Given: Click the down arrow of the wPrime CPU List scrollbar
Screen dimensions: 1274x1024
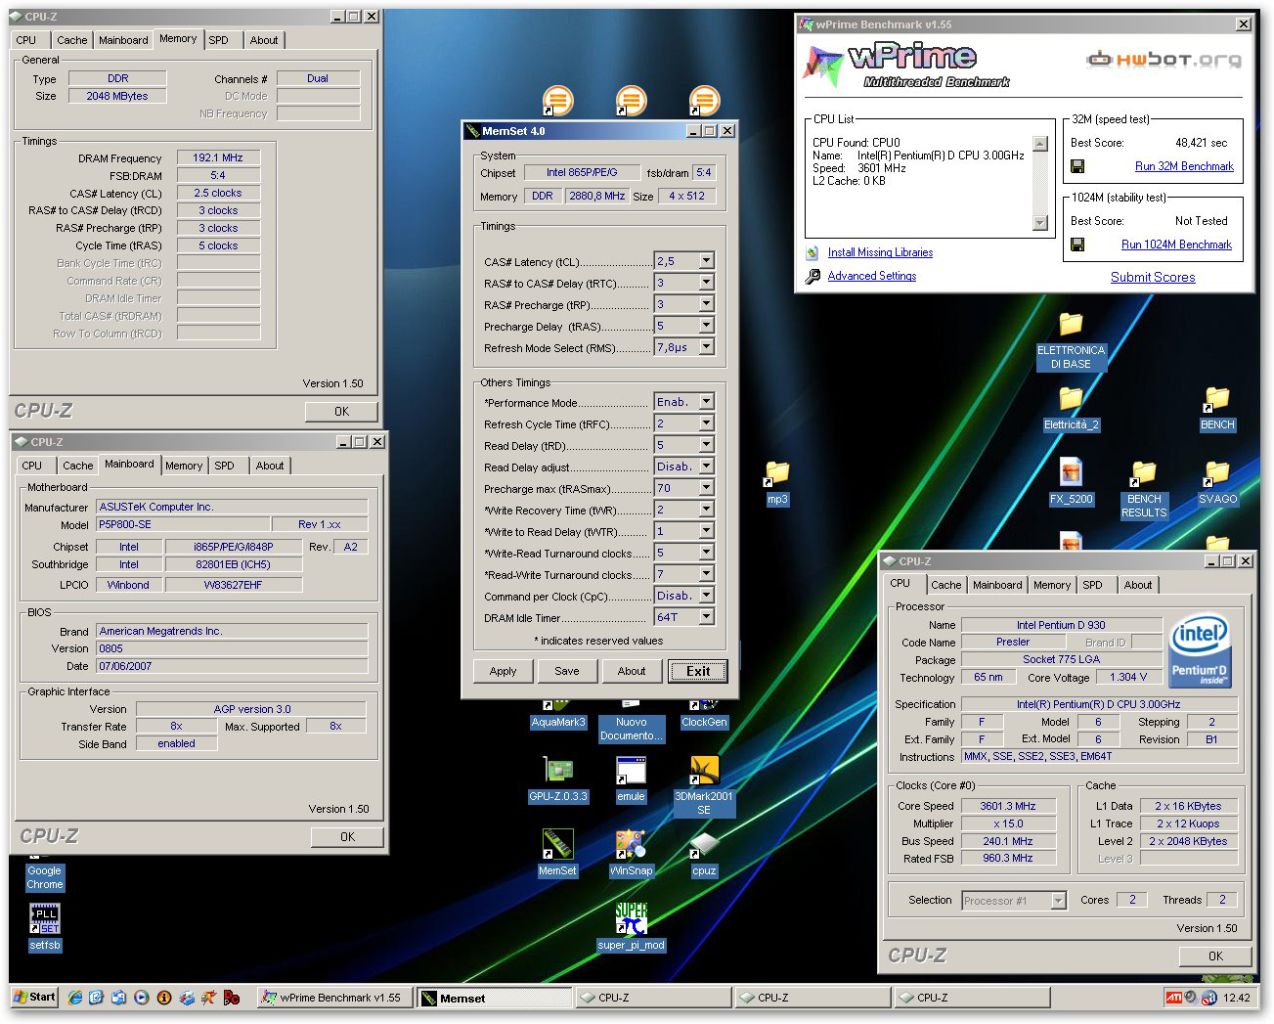Looking at the screenshot, I should coord(1040,222).
